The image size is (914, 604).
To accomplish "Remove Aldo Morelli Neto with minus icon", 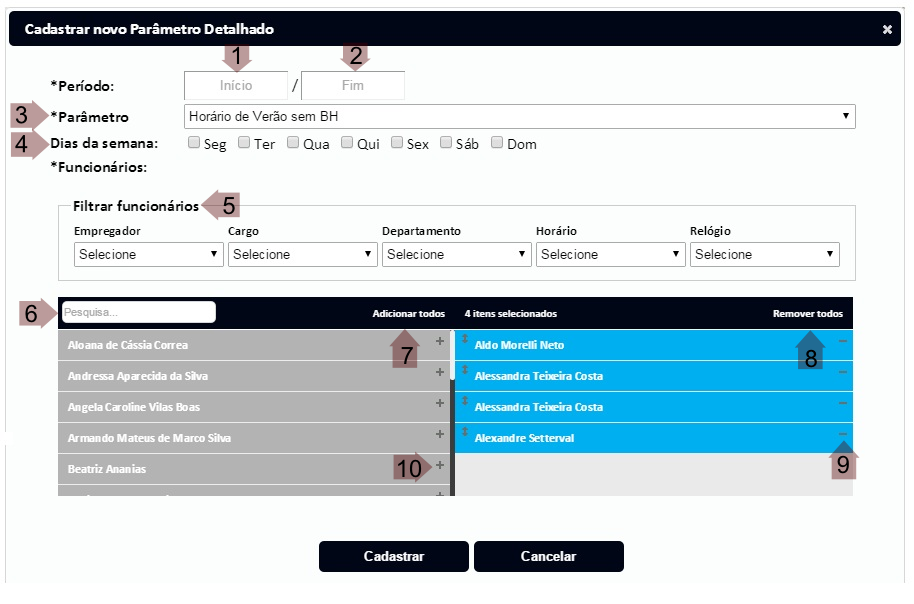I will click(842, 341).
